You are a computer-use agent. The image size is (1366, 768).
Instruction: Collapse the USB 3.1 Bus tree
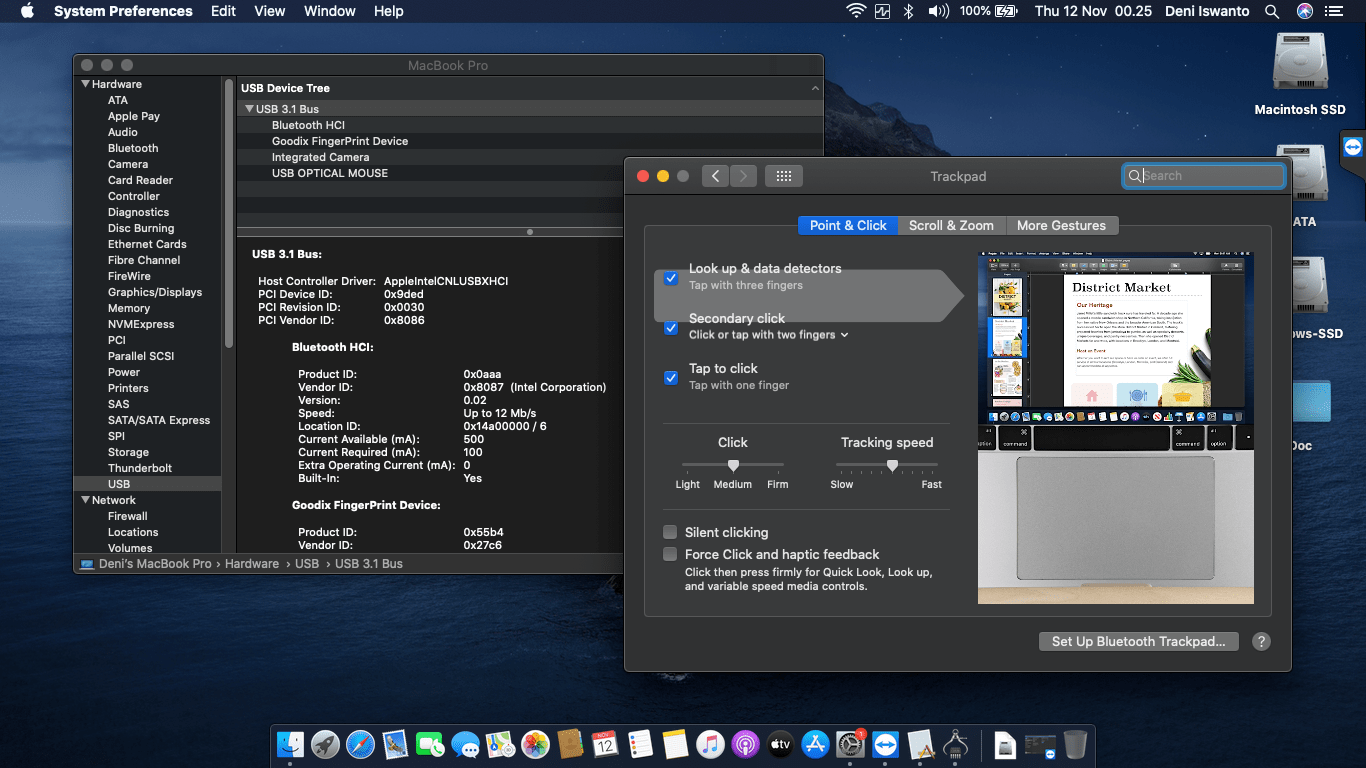point(249,109)
